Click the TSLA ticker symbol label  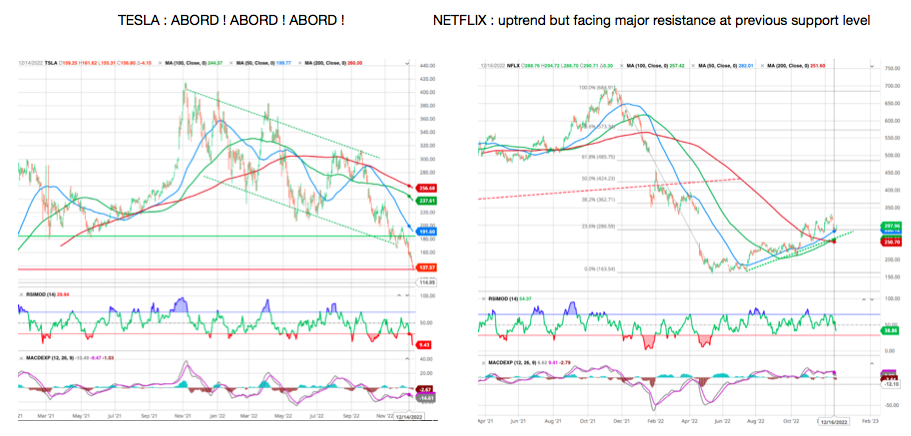point(51,63)
